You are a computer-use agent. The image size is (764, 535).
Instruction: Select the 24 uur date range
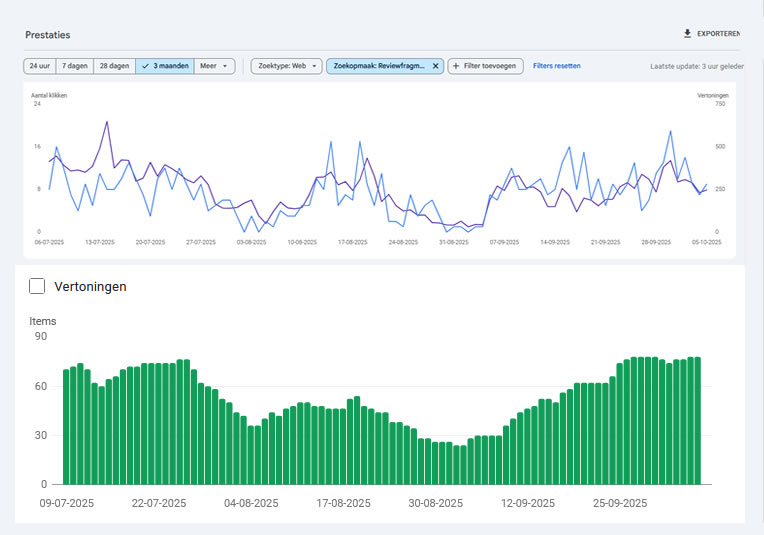(39, 66)
